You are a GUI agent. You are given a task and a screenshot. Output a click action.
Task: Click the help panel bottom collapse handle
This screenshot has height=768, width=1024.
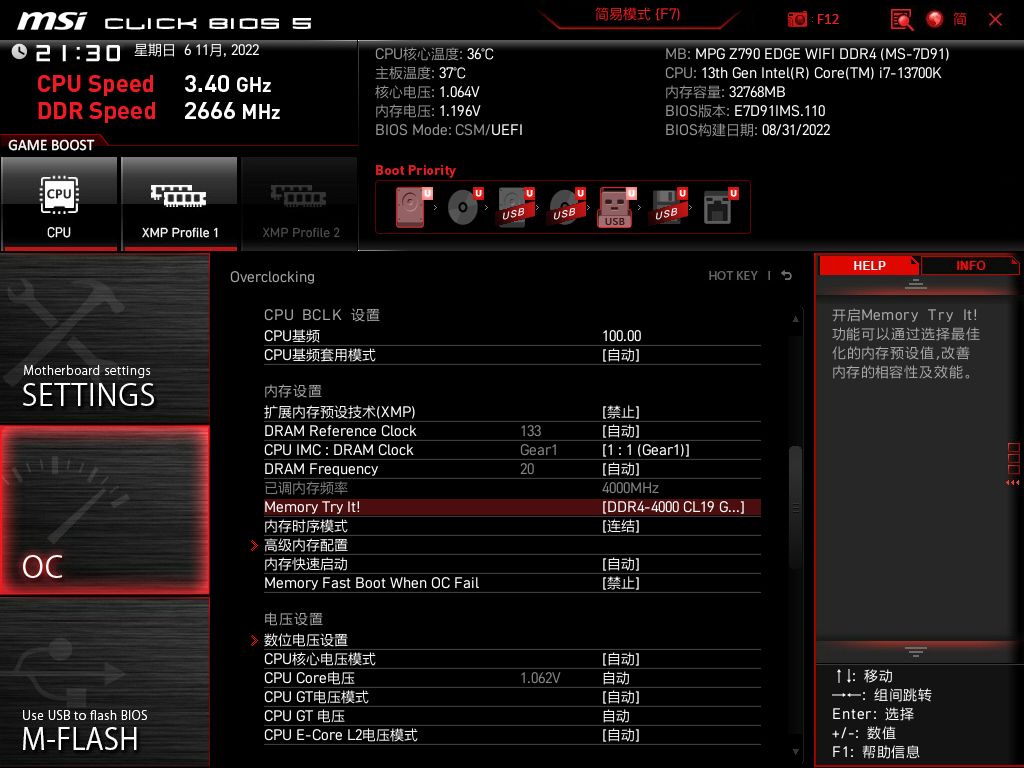(x=916, y=651)
